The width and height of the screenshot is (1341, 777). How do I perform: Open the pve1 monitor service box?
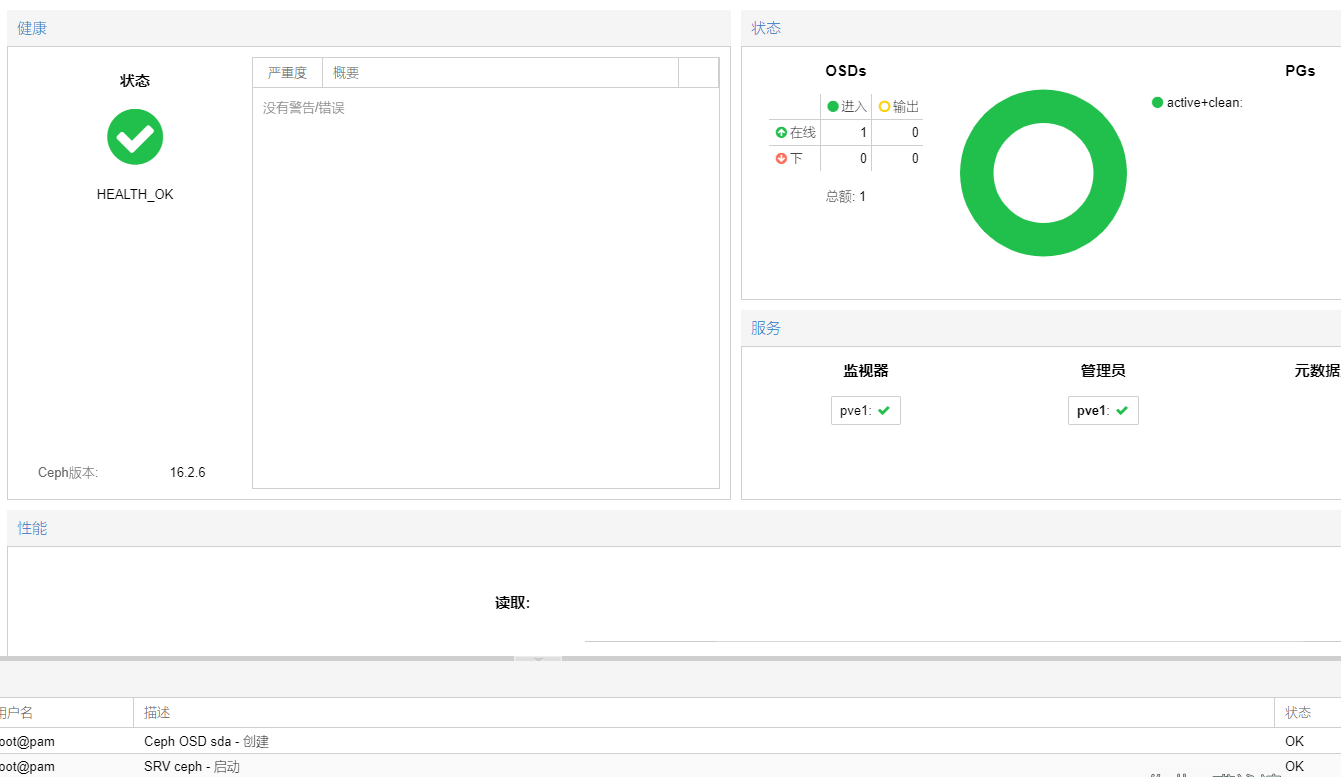pos(866,411)
